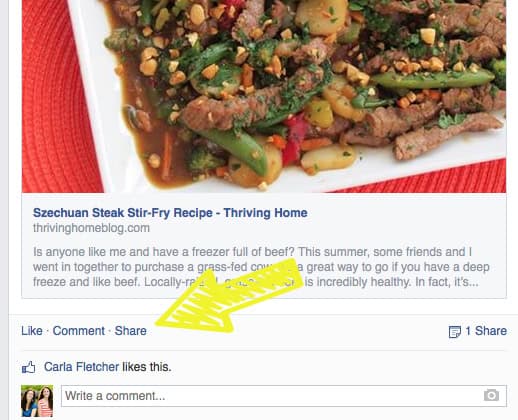This screenshot has width=518, height=420.
Task: Click the Like link under the post
Action: tap(32, 331)
